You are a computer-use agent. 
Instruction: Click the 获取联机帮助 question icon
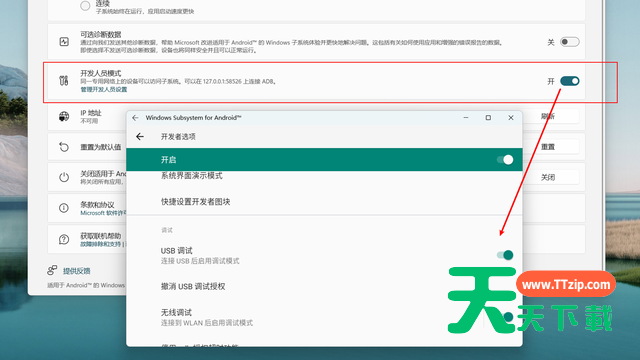pyautogui.click(x=64, y=239)
